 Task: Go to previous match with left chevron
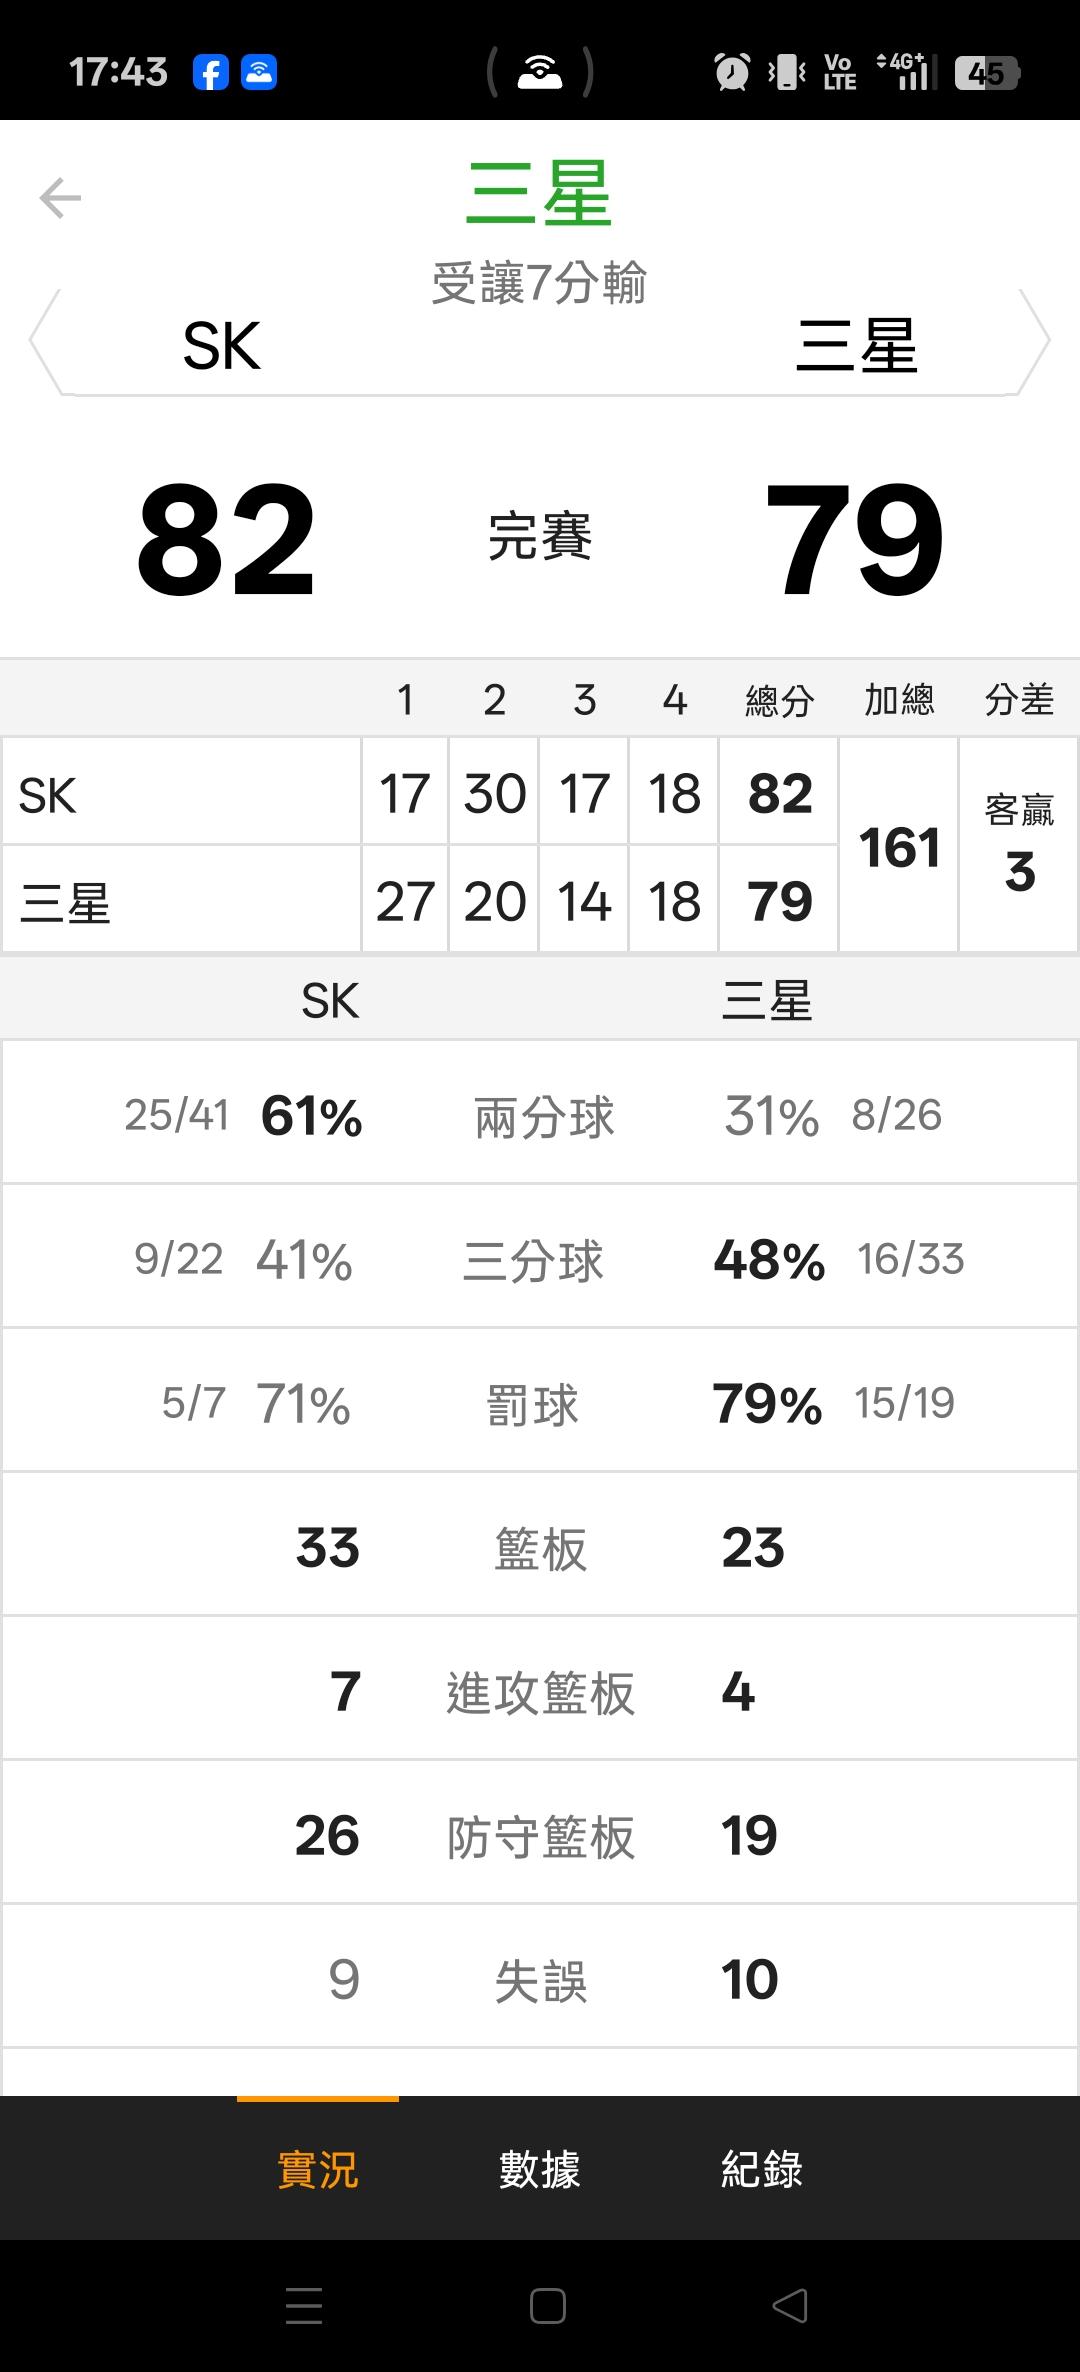pos(45,342)
